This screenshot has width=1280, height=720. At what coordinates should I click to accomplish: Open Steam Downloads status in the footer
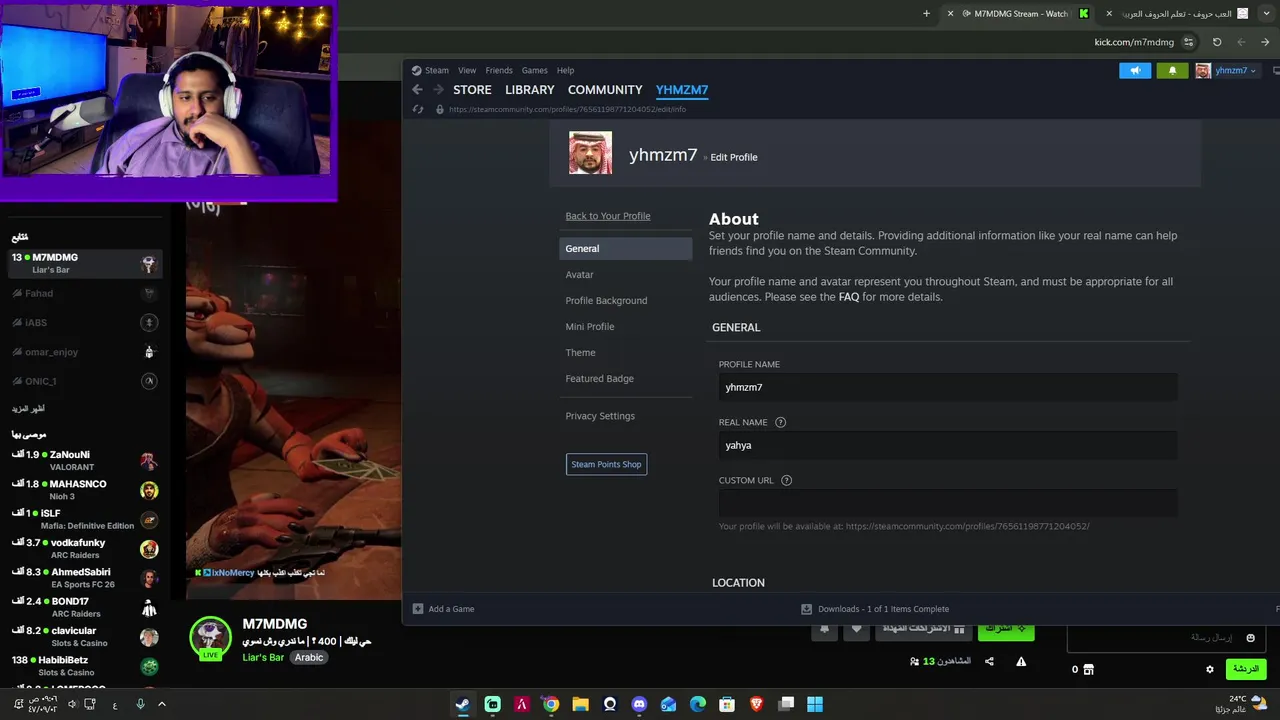point(875,609)
